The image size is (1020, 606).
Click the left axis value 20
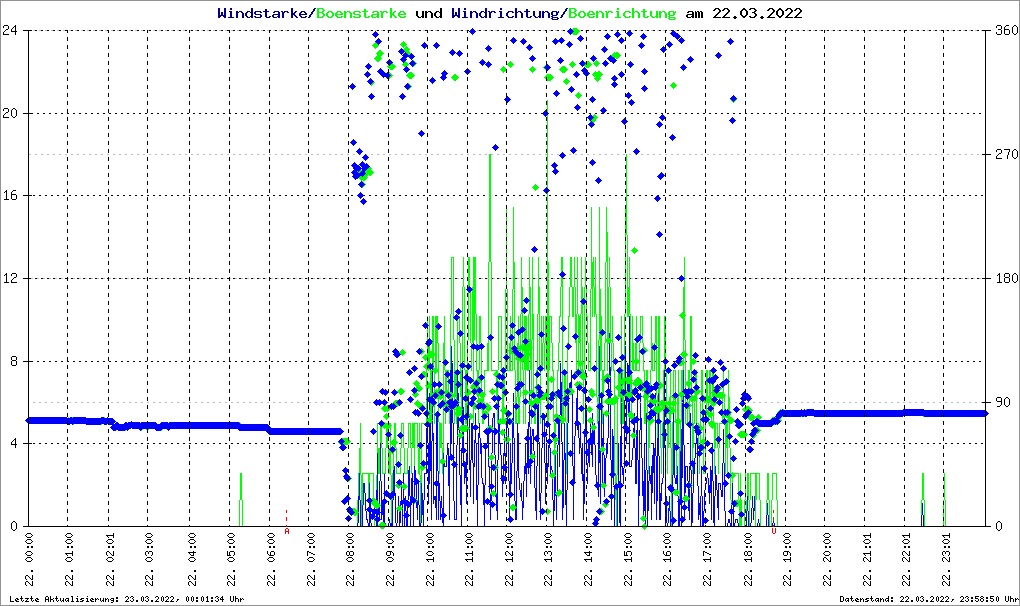tap(10, 113)
